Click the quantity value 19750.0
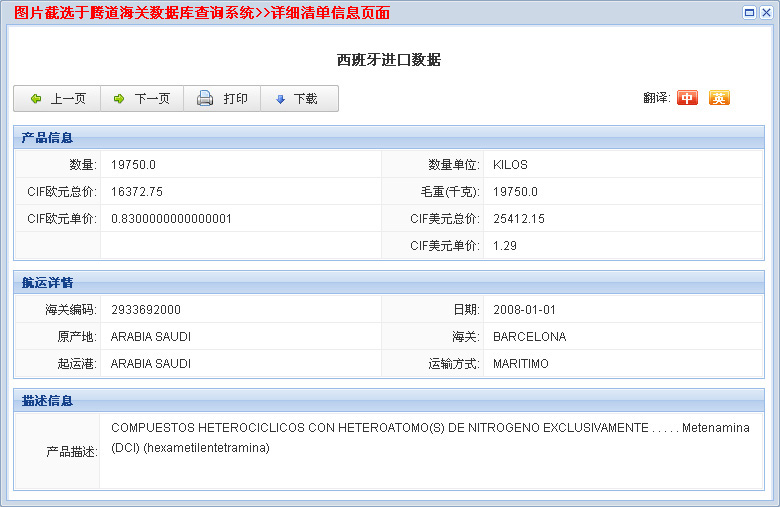This screenshot has width=780, height=507. click(x=133, y=165)
